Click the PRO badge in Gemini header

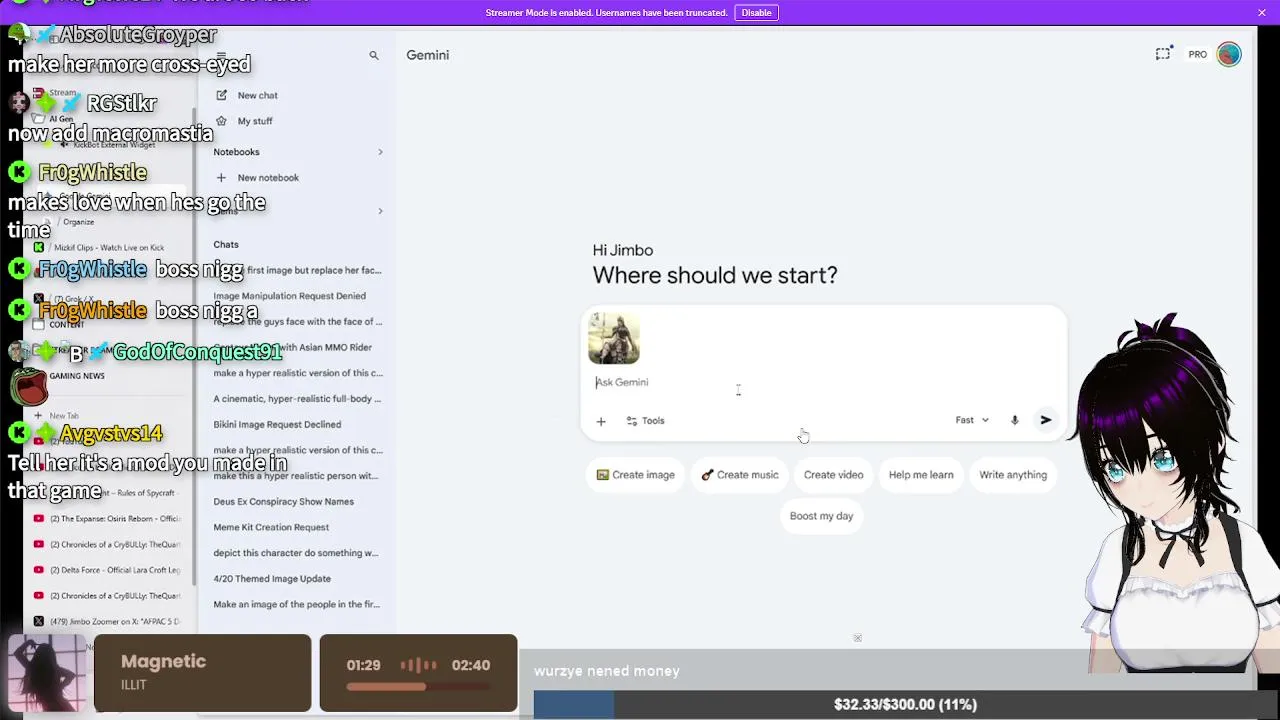[1197, 55]
